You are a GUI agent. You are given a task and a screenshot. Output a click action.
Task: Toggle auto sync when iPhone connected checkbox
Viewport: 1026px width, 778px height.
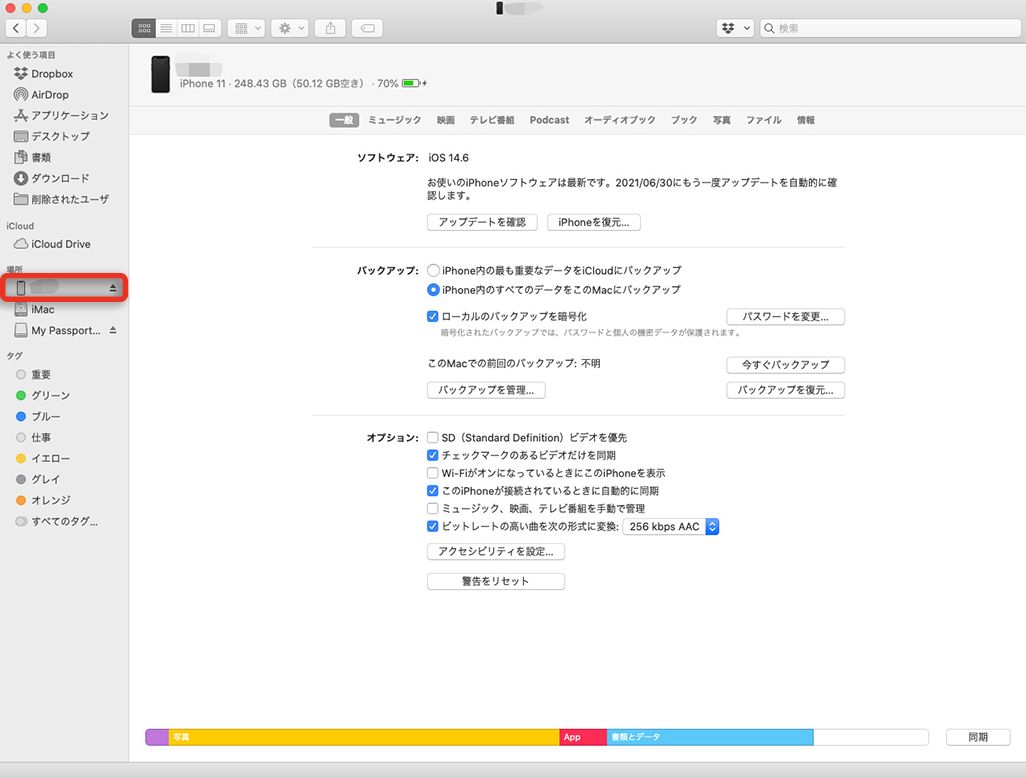tap(433, 491)
